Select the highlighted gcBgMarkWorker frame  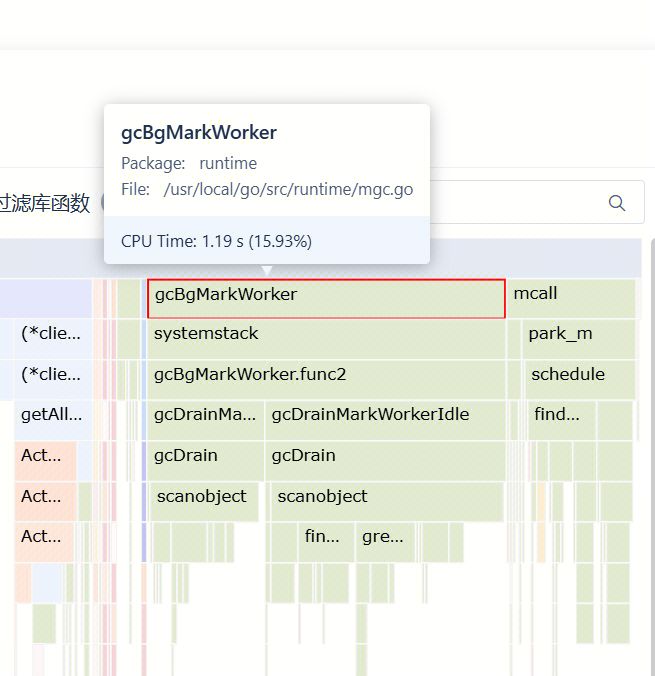(x=326, y=298)
